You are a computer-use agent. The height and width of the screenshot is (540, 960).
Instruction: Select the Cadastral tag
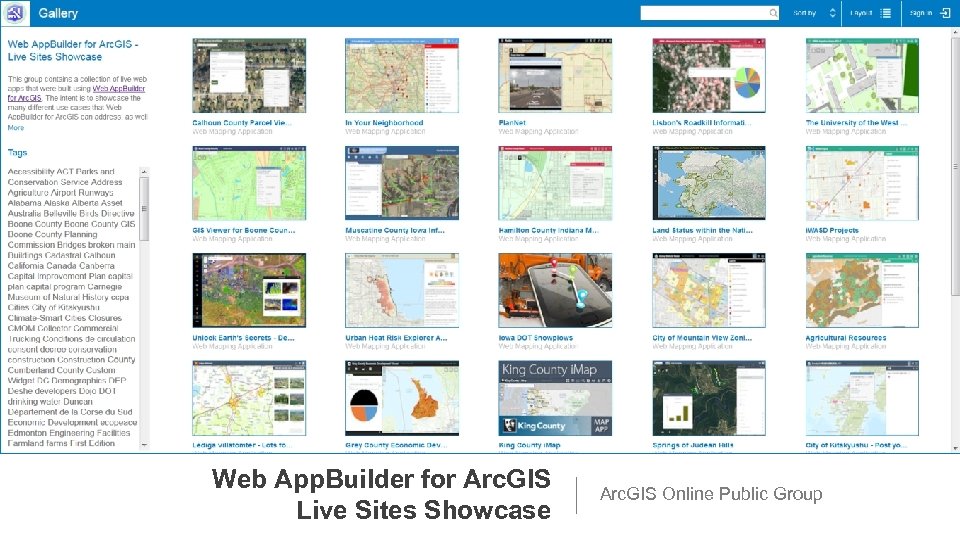(62, 255)
